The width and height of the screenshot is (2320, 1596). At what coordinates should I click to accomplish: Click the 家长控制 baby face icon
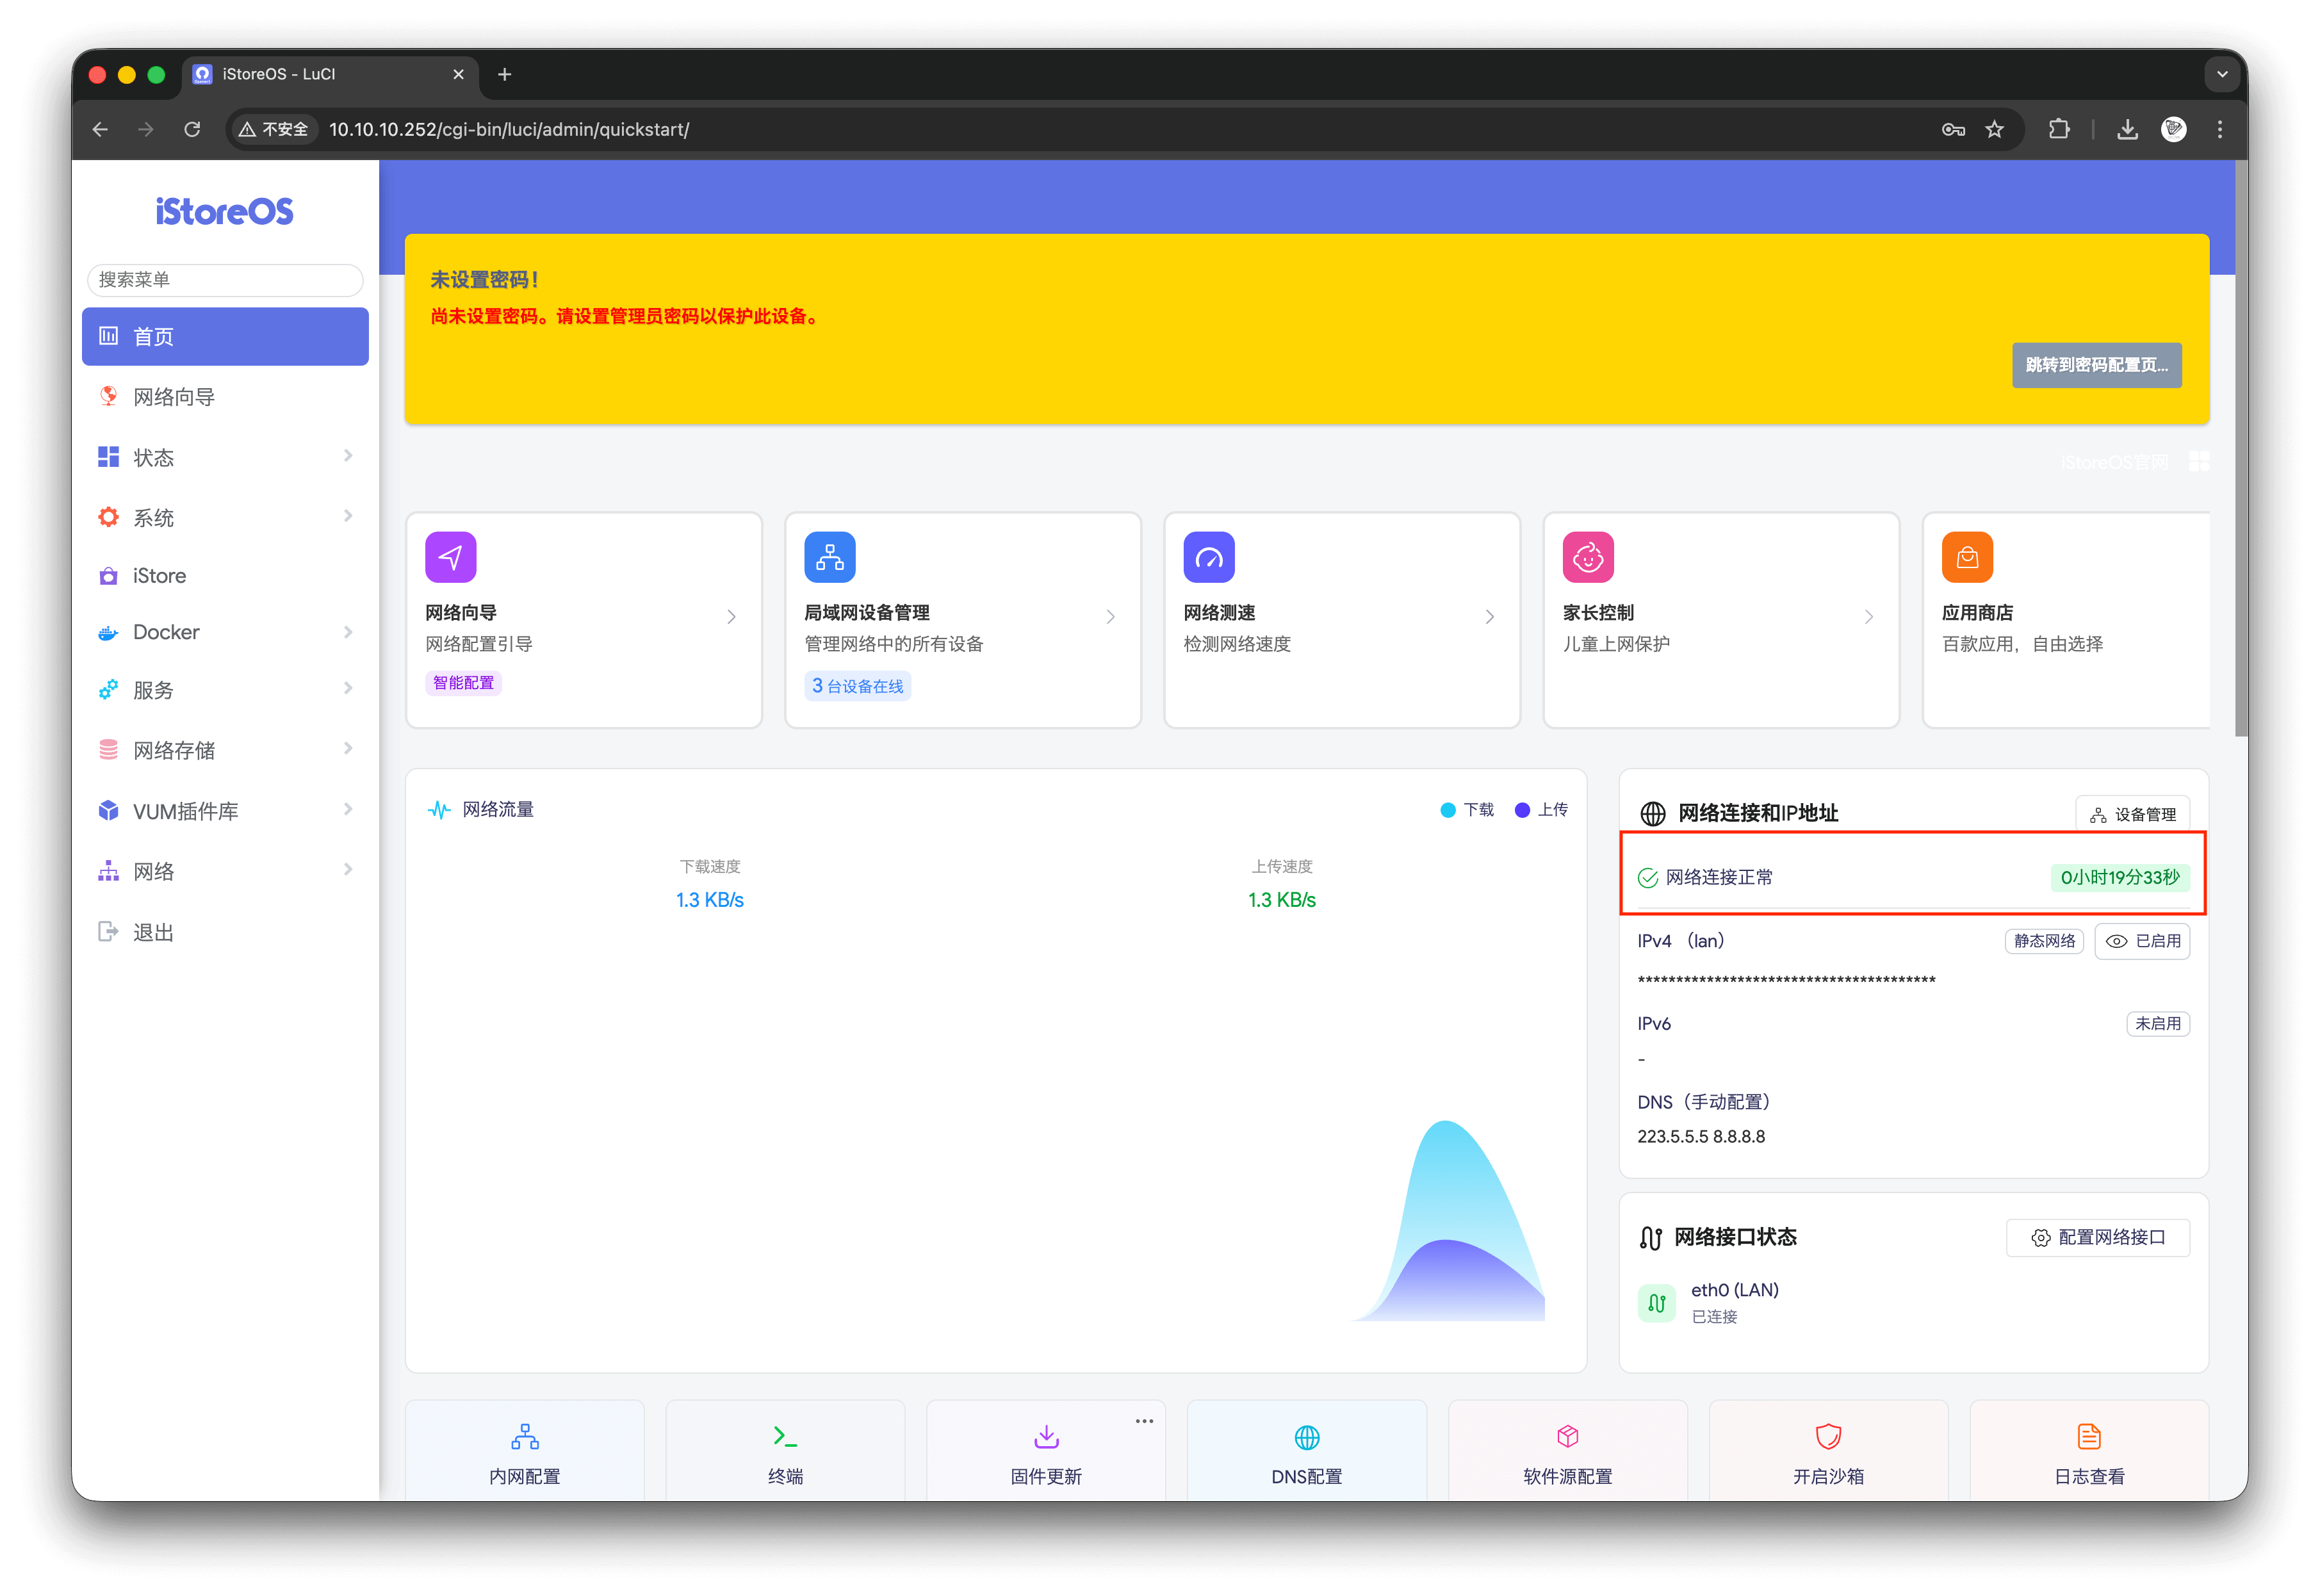point(1587,557)
